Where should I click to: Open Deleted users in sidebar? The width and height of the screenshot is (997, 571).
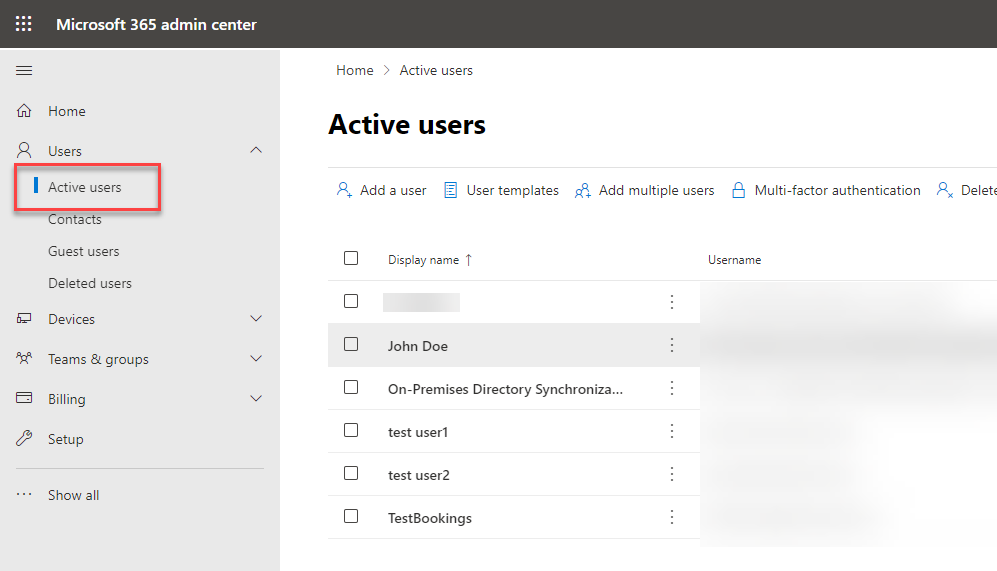pos(90,283)
